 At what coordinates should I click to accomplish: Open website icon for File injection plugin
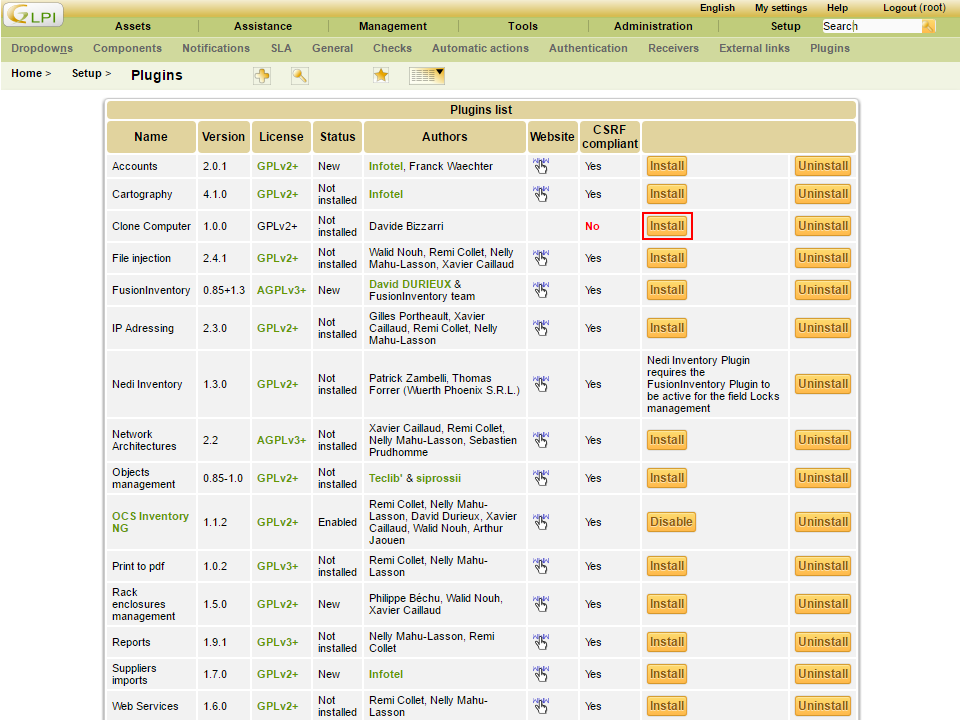click(x=541, y=258)
